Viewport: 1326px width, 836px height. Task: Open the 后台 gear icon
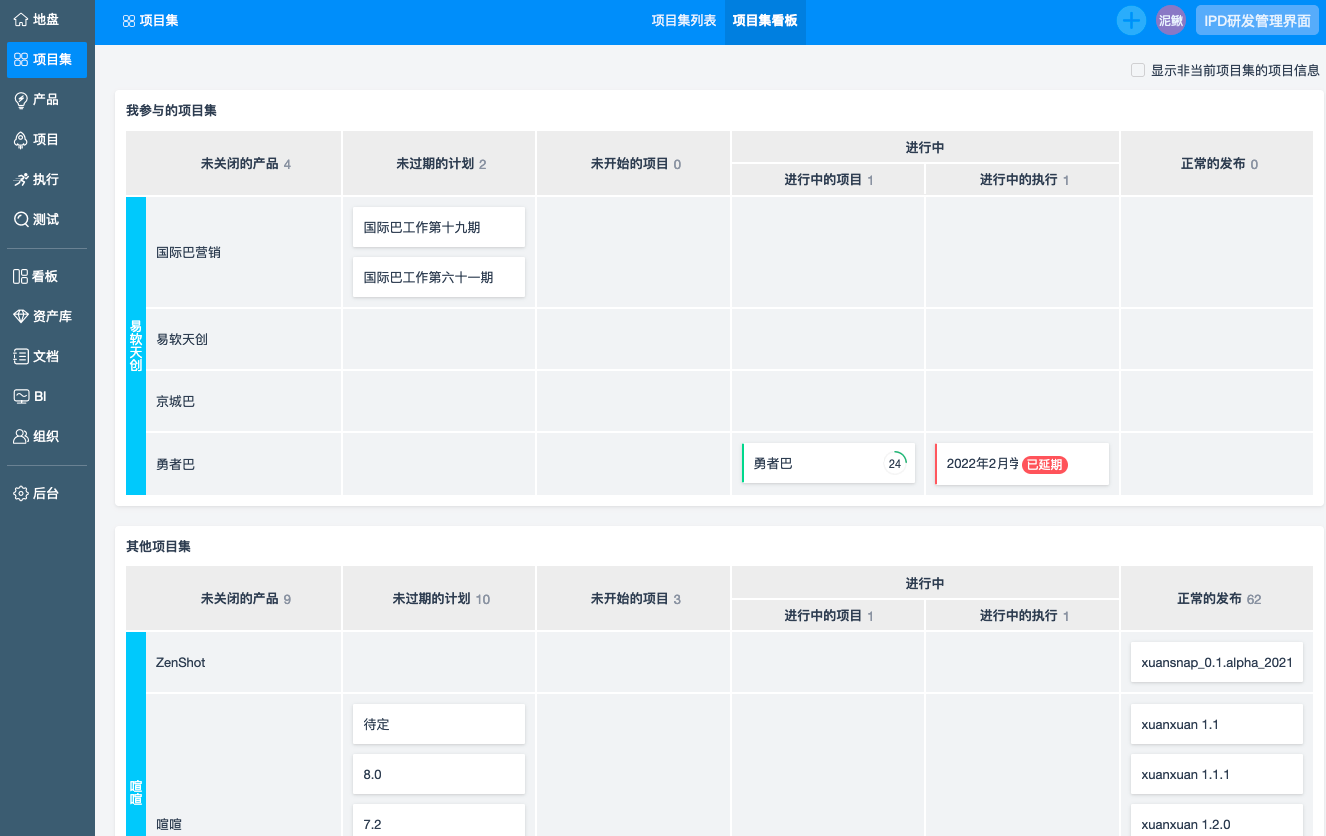click(21, 493)
